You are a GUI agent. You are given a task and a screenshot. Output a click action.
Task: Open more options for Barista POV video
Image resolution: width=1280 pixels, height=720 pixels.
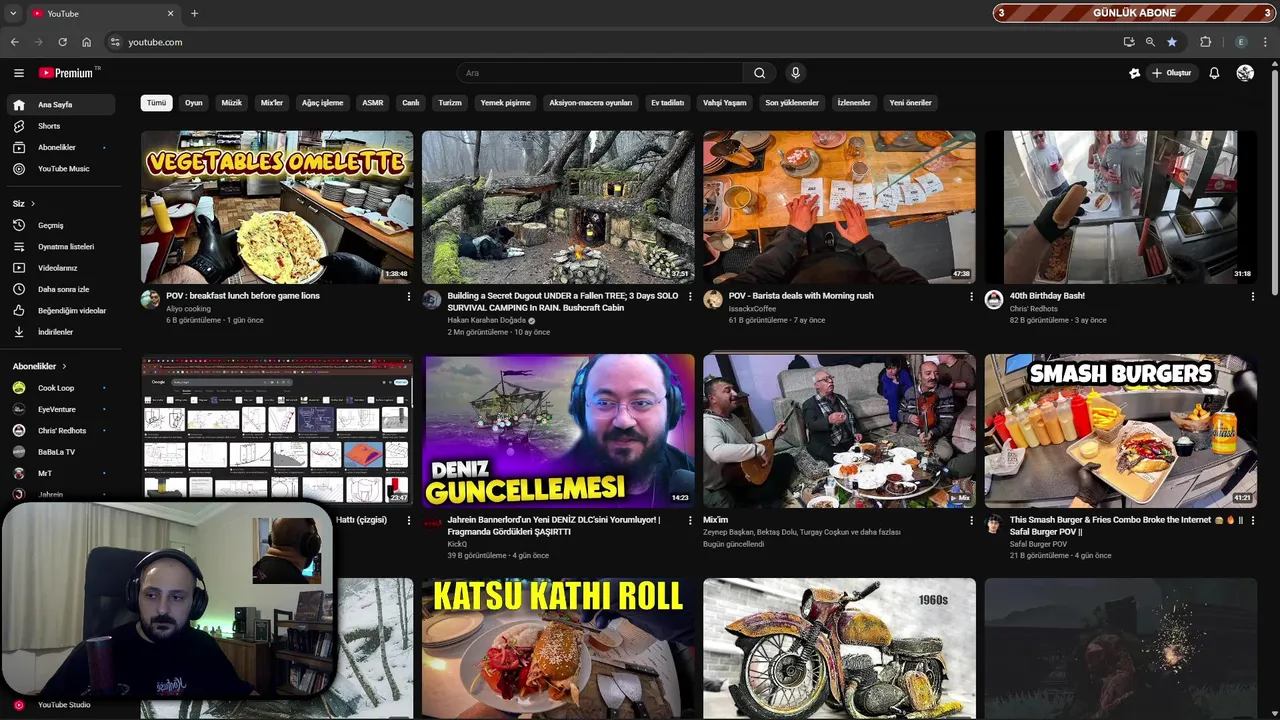coord(971,296)
